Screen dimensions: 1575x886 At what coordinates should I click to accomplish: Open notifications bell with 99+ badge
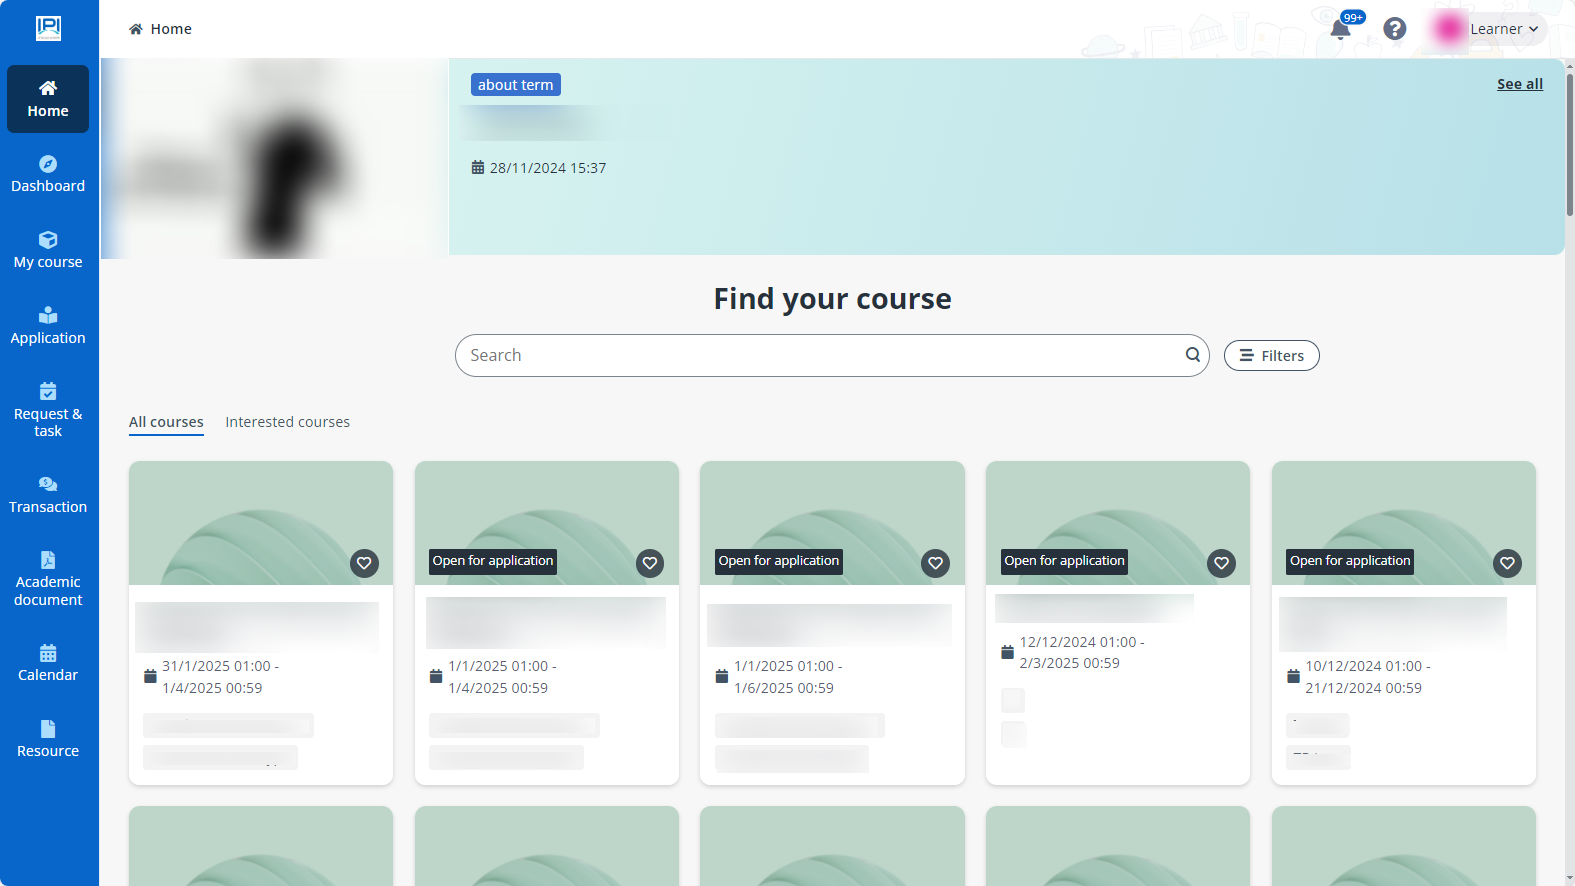[x=1341, y=29]
